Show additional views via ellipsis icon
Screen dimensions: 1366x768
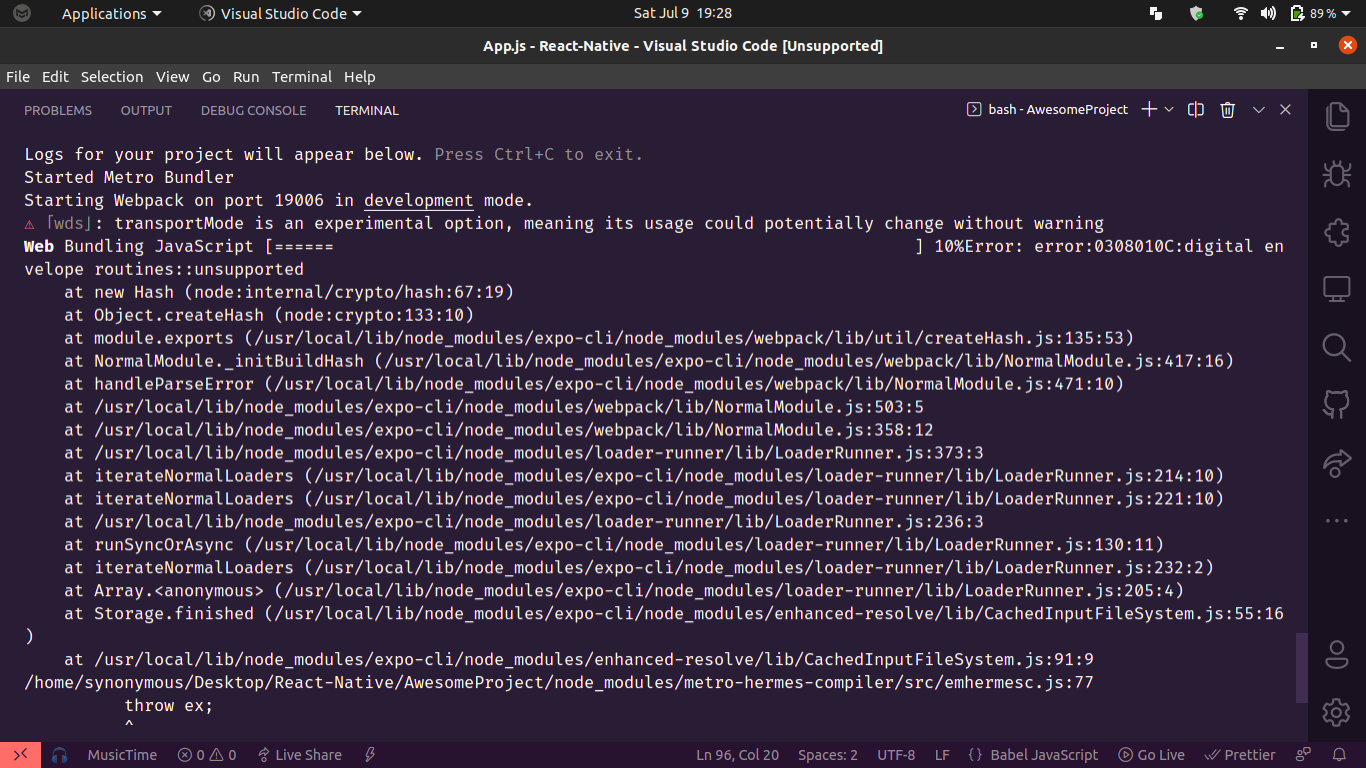click(x=1337, y=521)
